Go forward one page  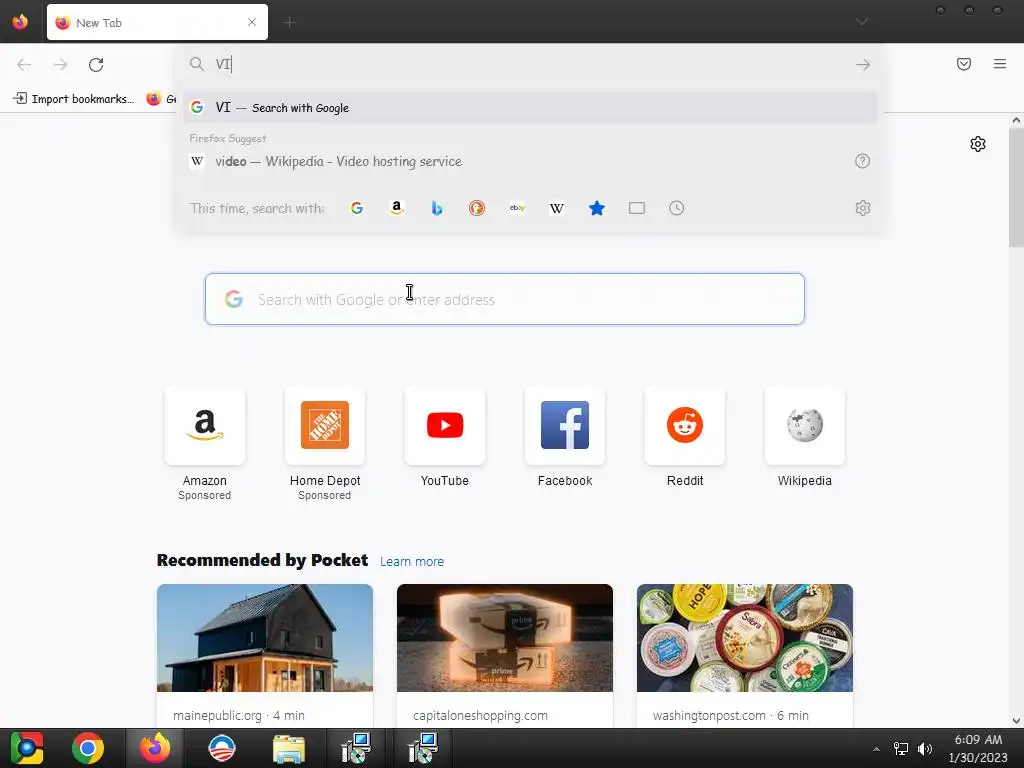60,65
